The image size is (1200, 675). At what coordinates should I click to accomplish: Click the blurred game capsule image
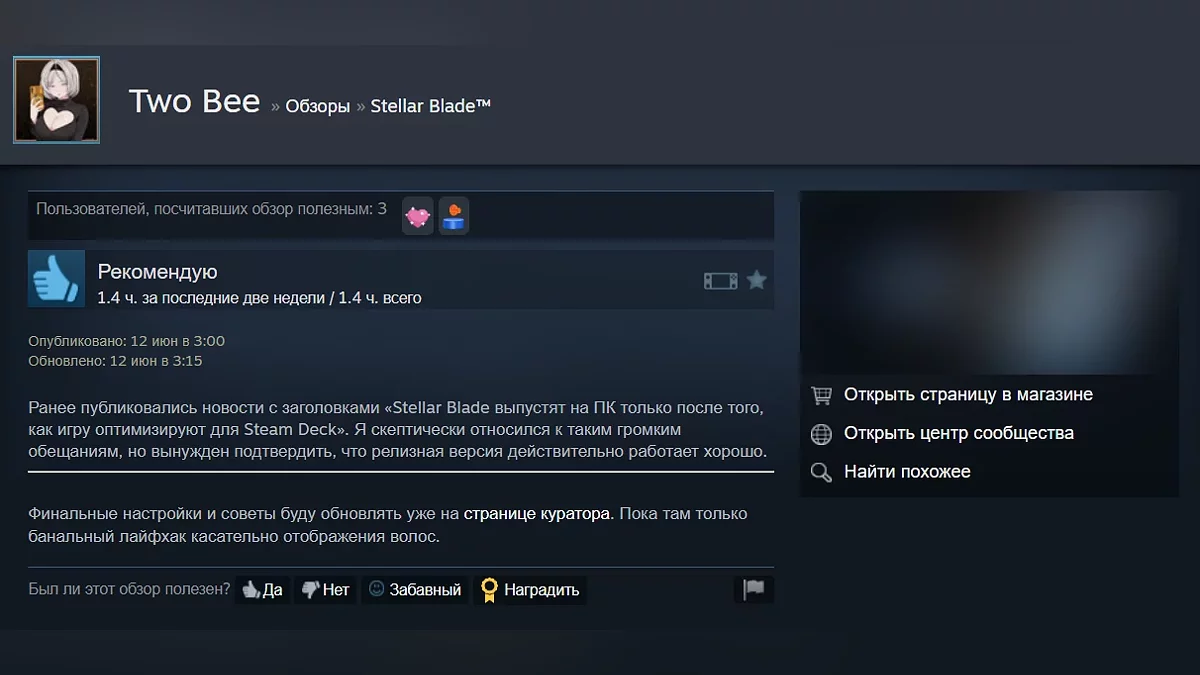pyautogui.click(x=989, y=282)
